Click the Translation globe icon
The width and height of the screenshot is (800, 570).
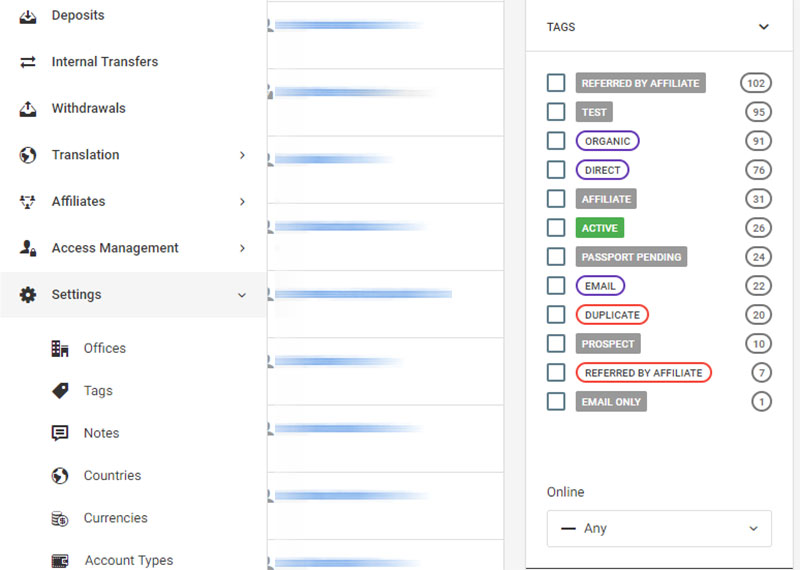[28, 155]
